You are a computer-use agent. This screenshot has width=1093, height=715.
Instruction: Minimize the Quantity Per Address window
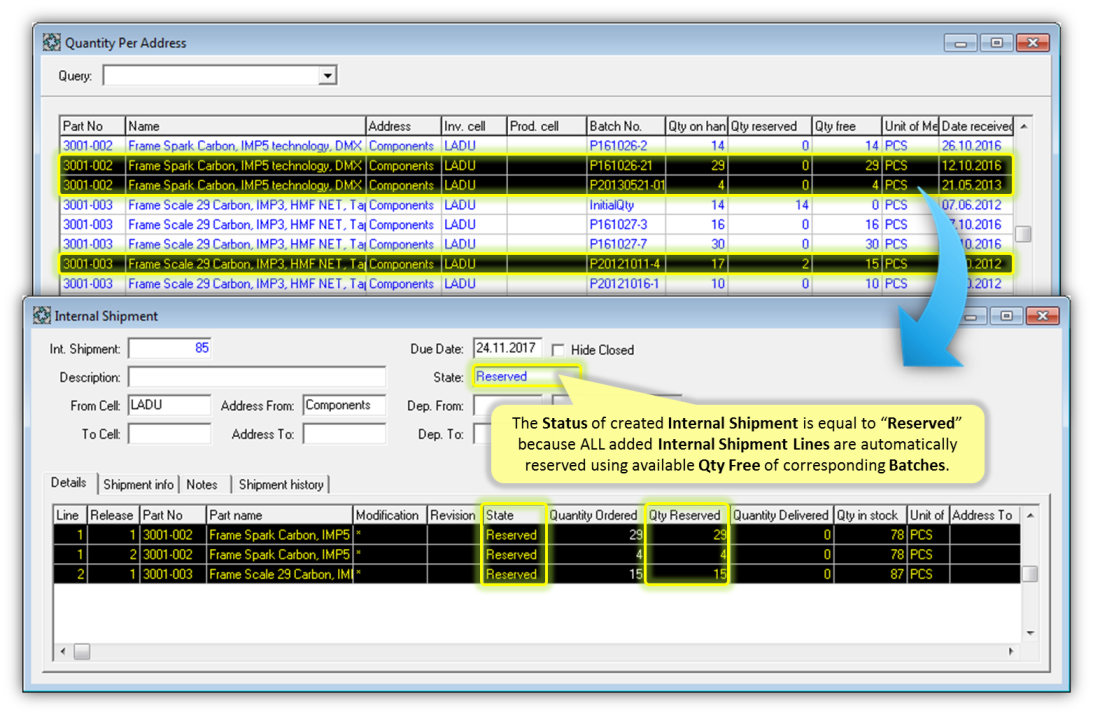(x=961, y=43)
